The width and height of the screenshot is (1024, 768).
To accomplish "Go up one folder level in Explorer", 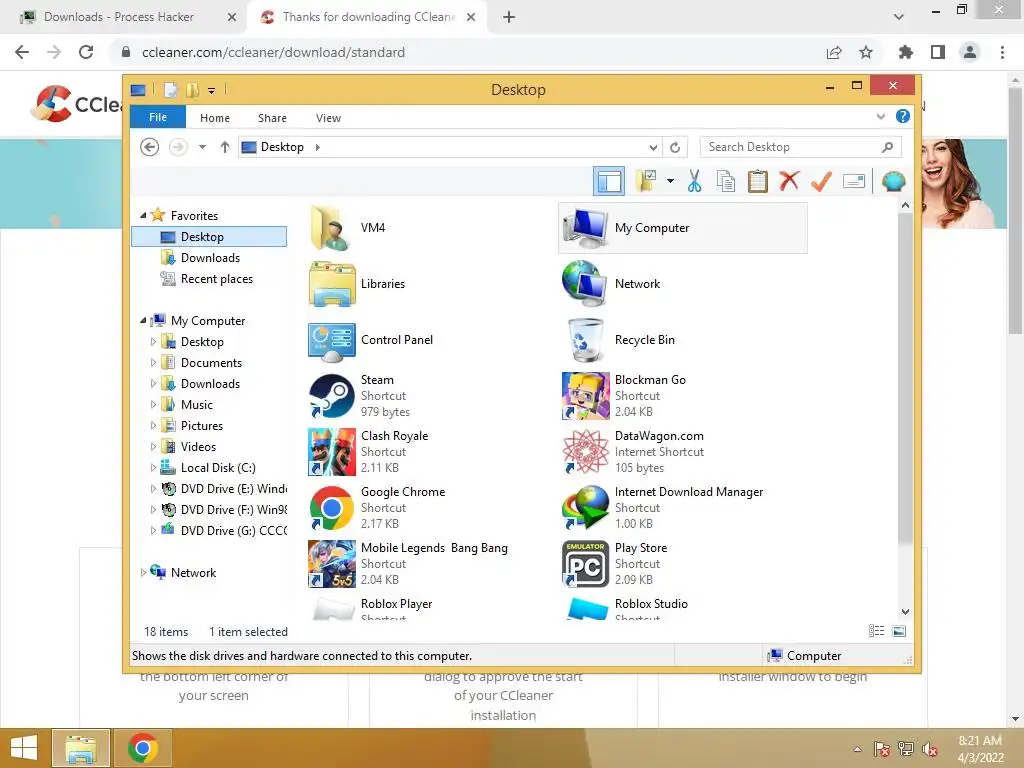I will pos(225,147).
